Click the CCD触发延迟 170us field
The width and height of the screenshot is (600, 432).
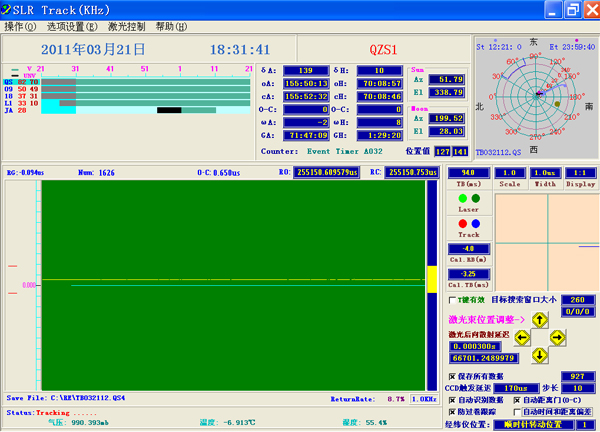pyautogui.click(x=516, y=388)
